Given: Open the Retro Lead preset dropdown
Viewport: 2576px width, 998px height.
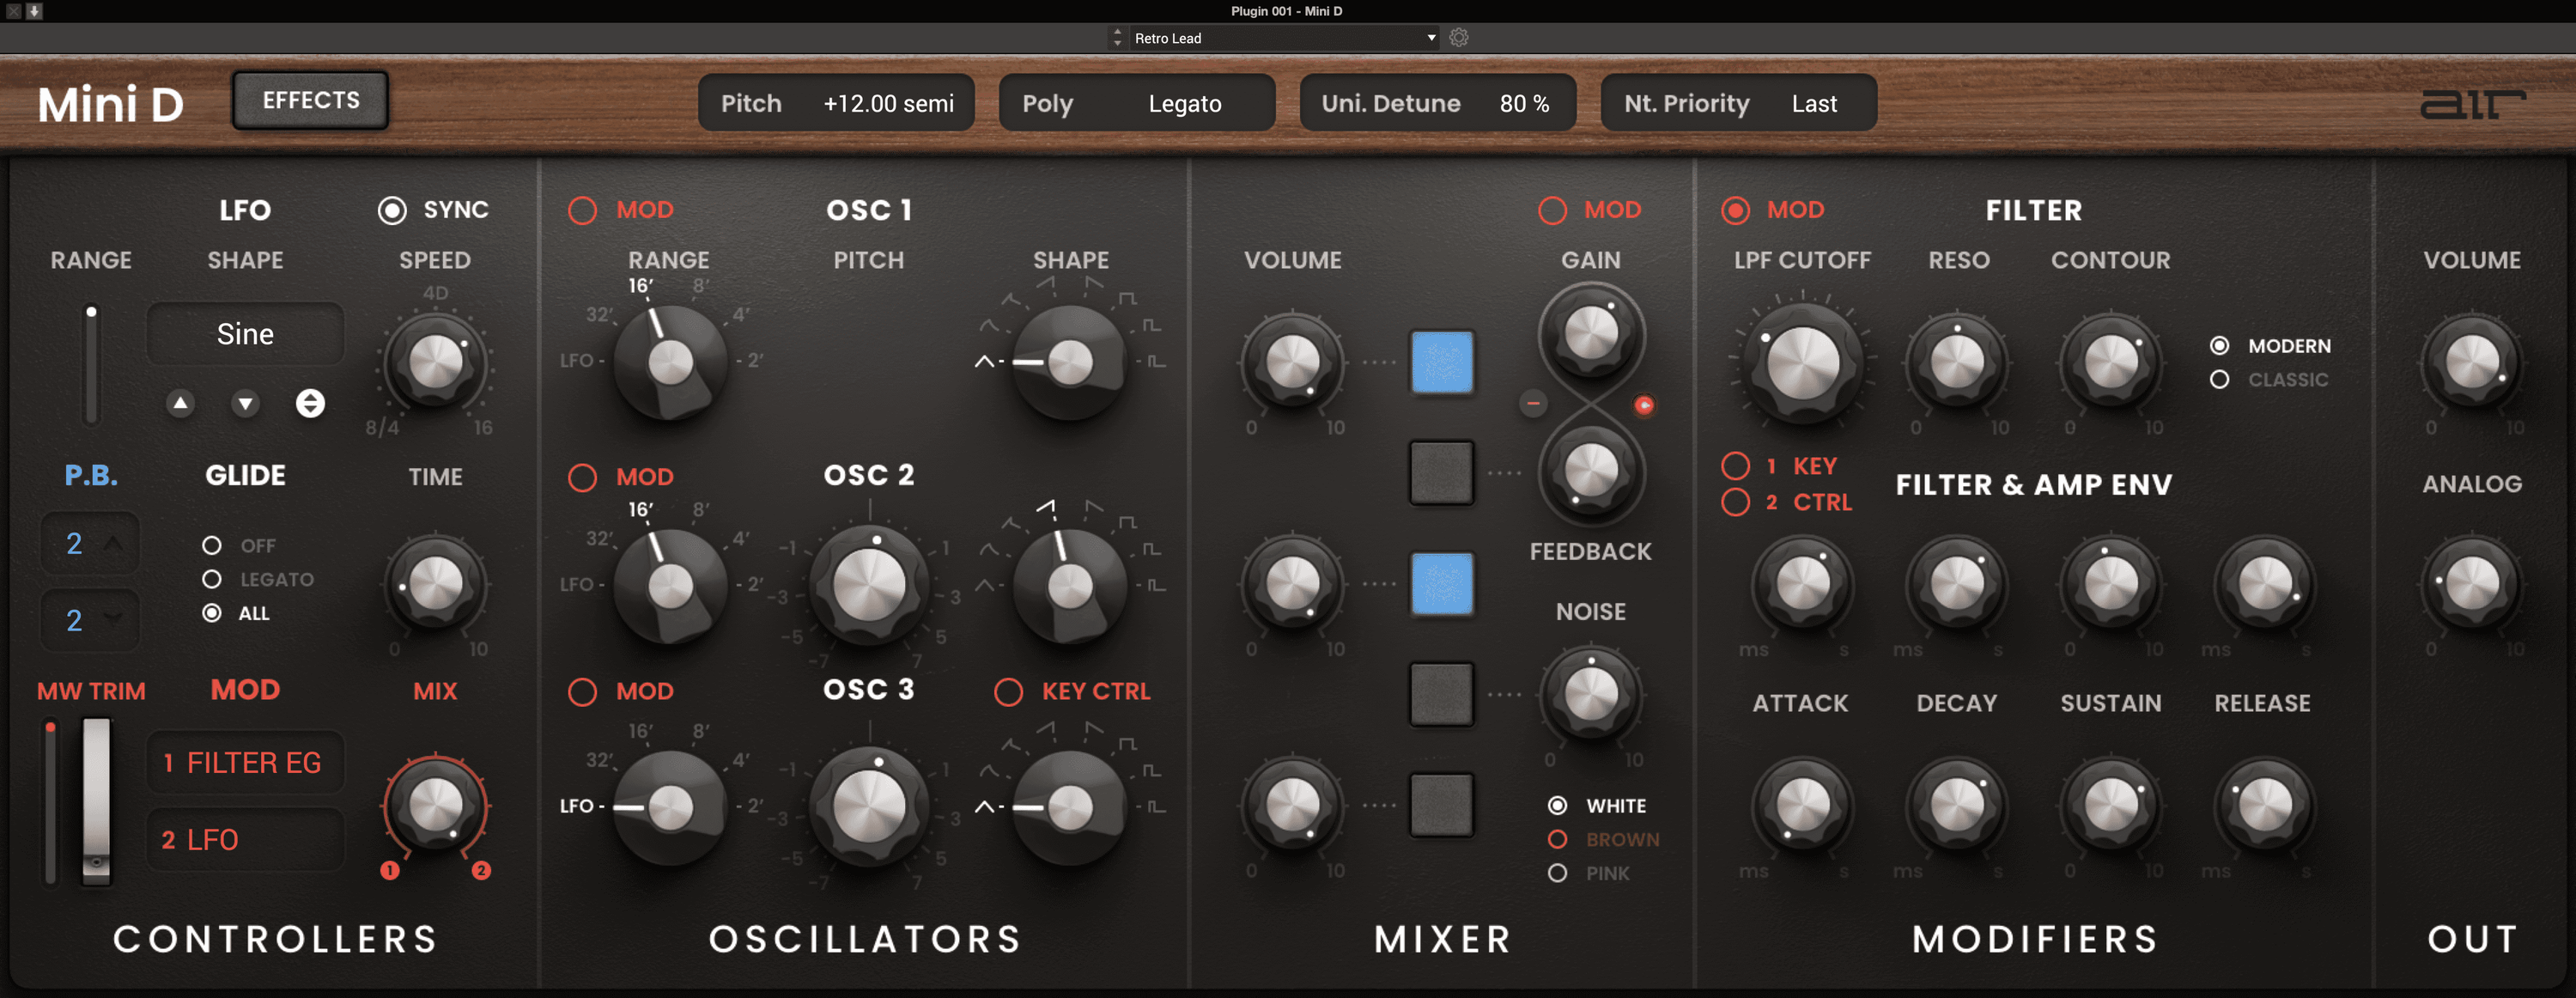Looking at the screenshot, I should point(1283,37).
